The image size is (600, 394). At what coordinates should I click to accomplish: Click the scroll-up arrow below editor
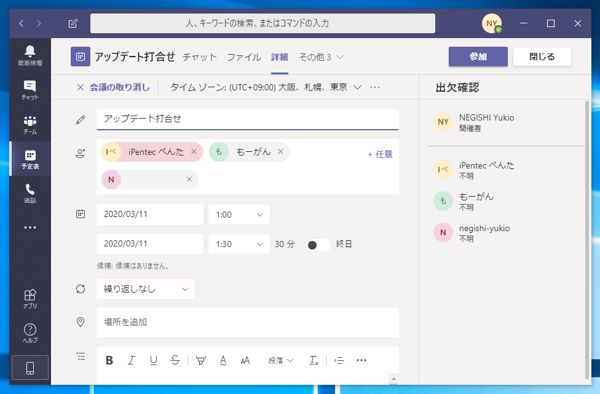393,379
